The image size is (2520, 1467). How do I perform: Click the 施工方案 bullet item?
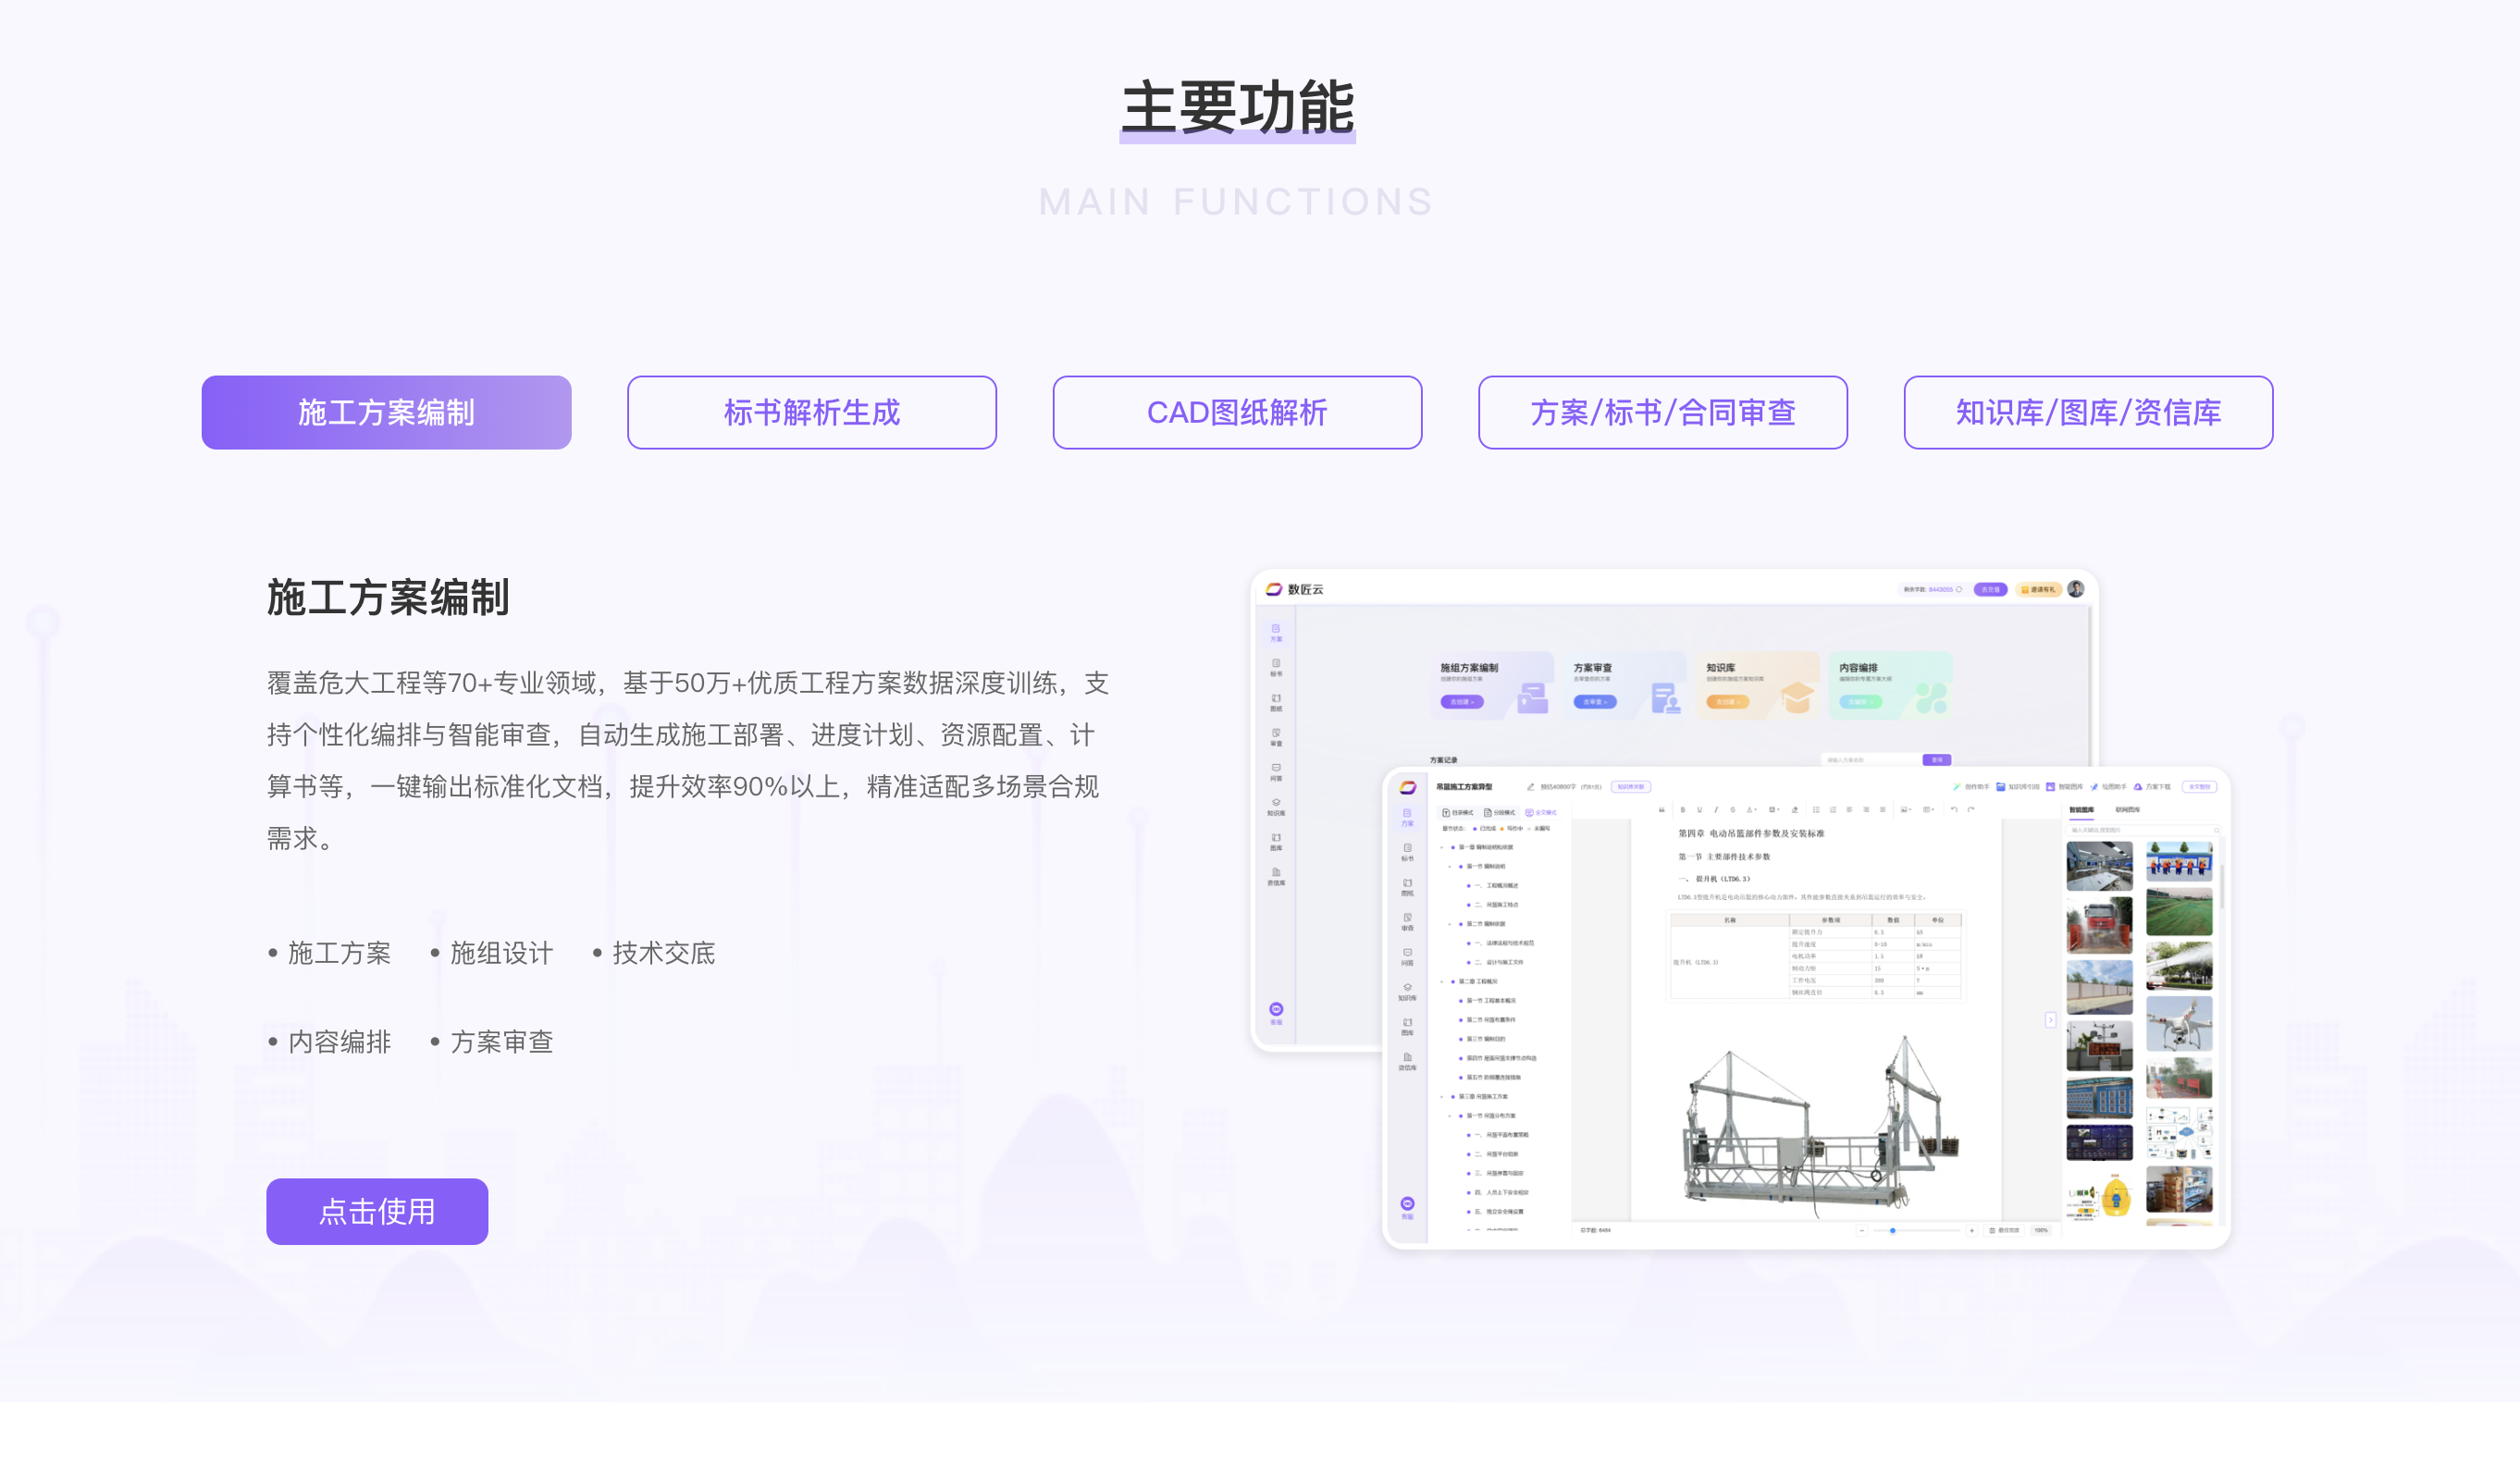pos(330,953)
